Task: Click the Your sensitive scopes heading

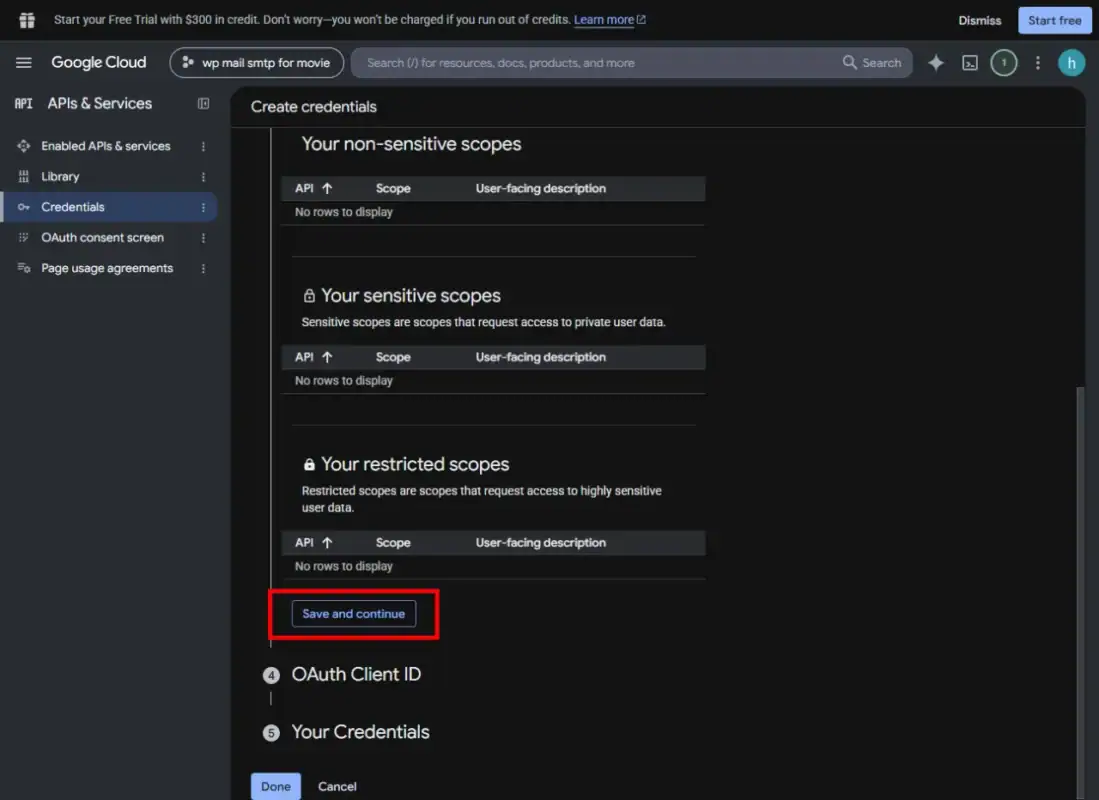Action: tap(410, 296)
